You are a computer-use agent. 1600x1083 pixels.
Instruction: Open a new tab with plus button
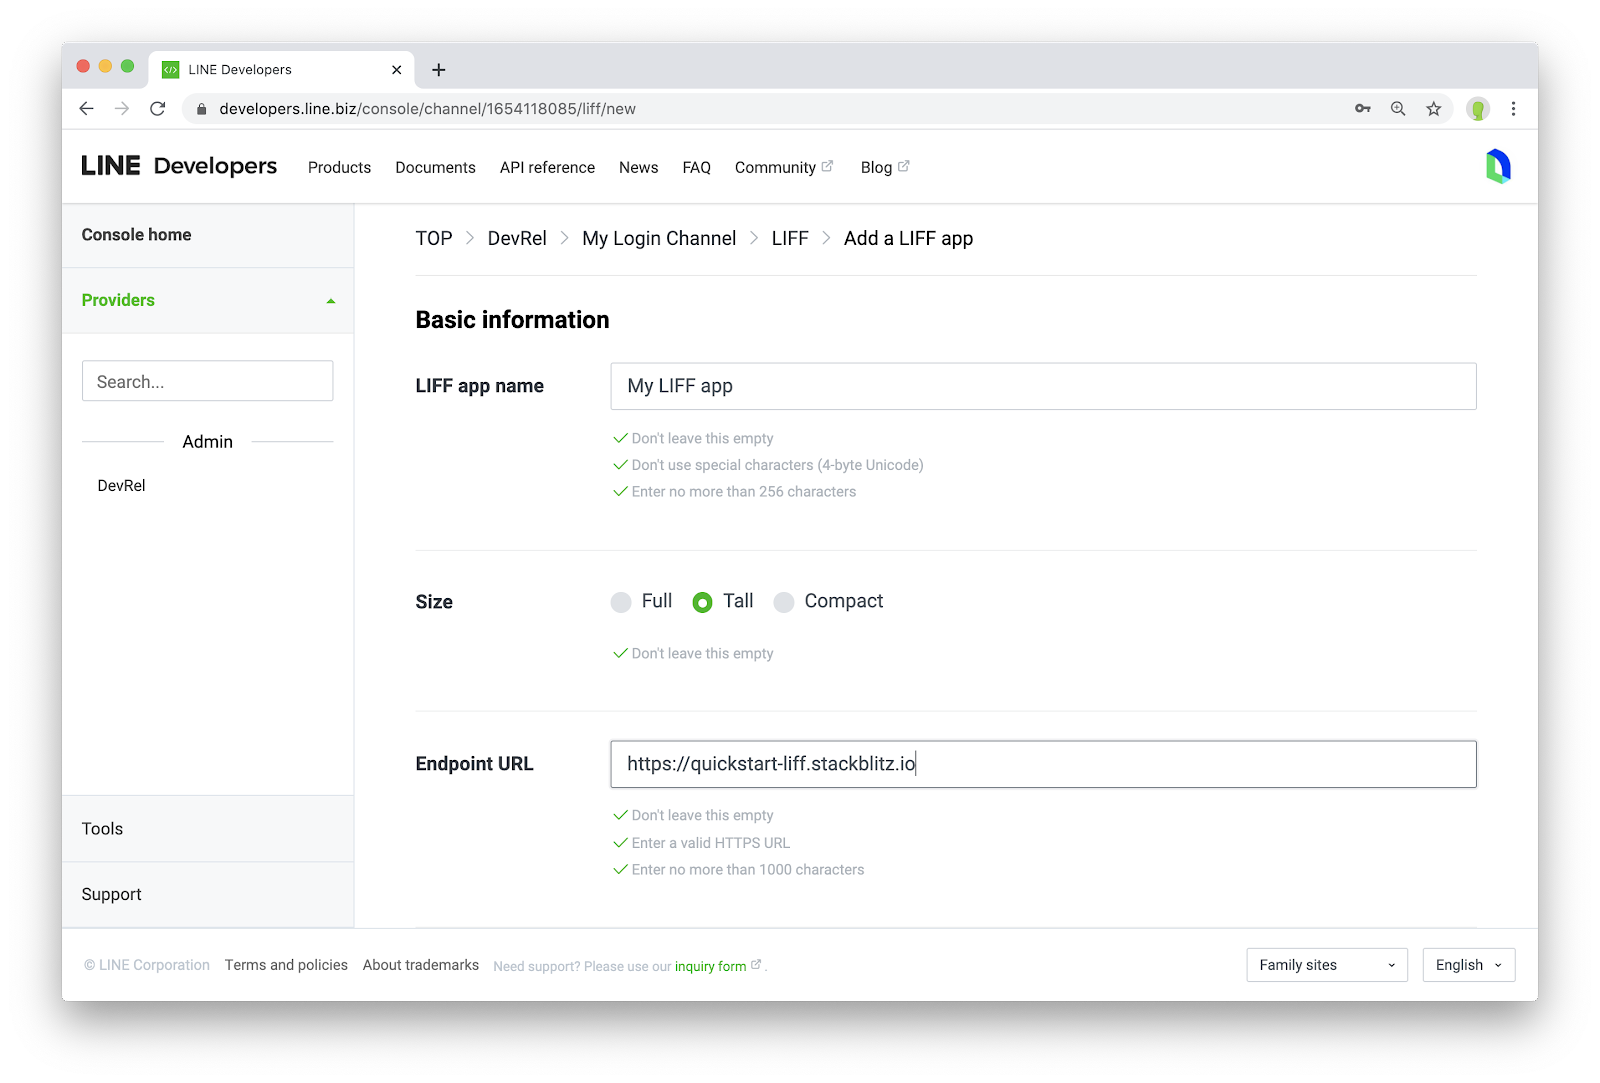tap(438, 70)
